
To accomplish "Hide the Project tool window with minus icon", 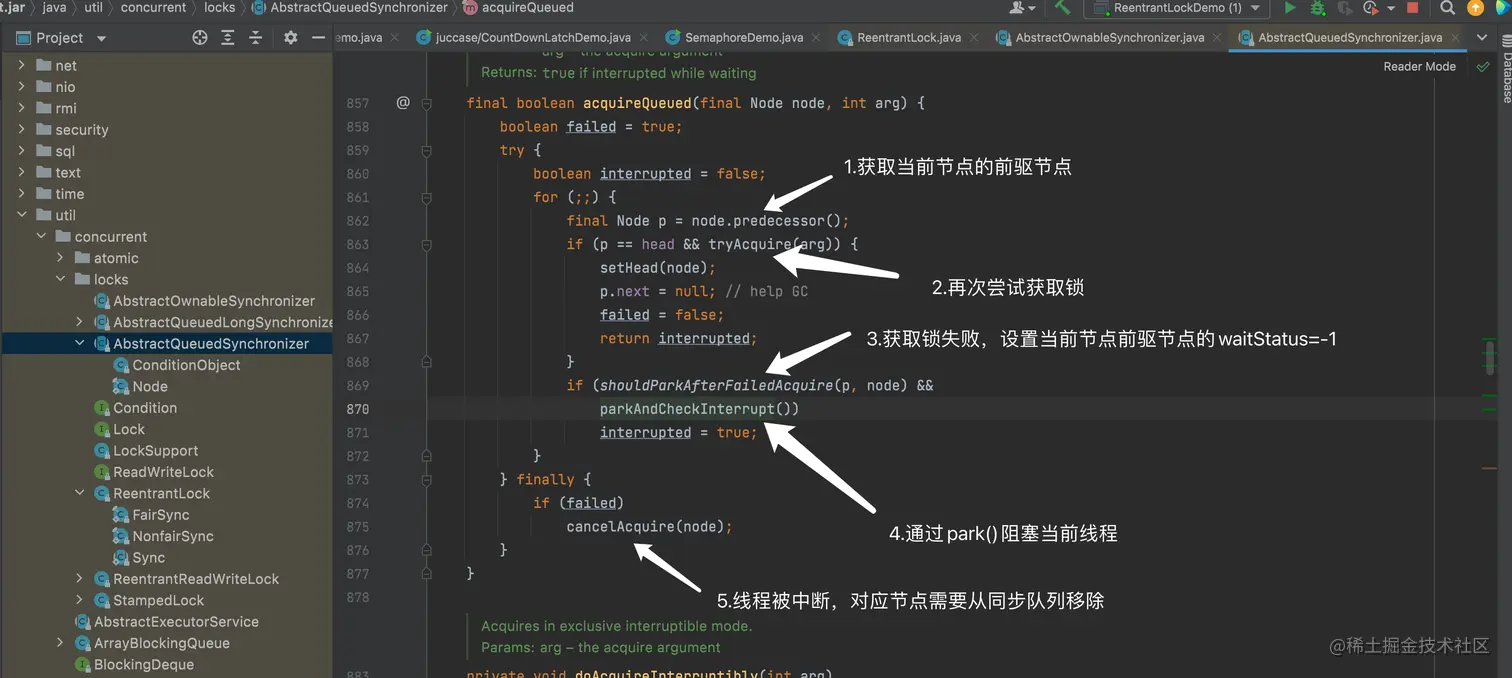I will click(318, 37).
